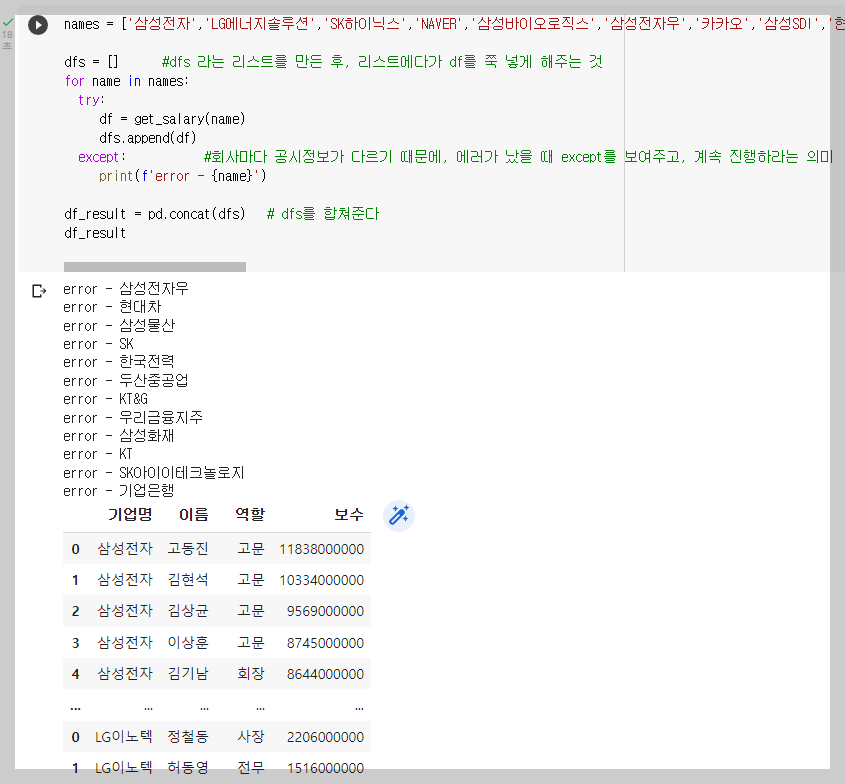845x784 pixels.
Task: Click the 역할 column header
Action: tap(250, 515)
